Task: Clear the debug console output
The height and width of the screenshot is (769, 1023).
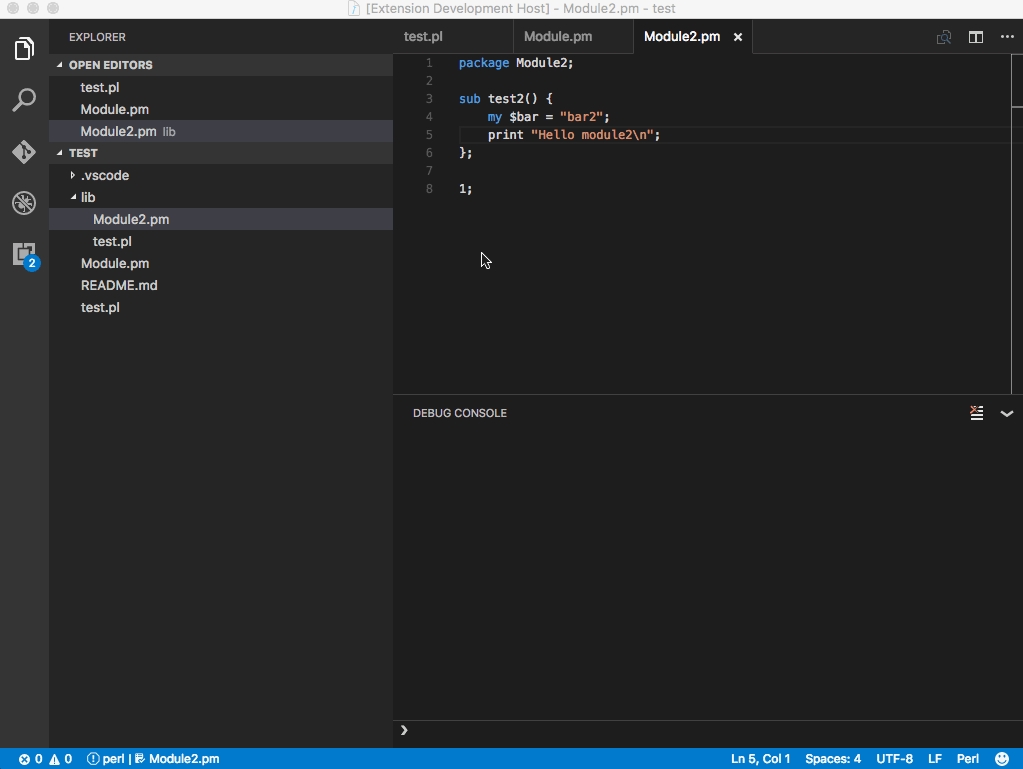Action: pos(977,413)
